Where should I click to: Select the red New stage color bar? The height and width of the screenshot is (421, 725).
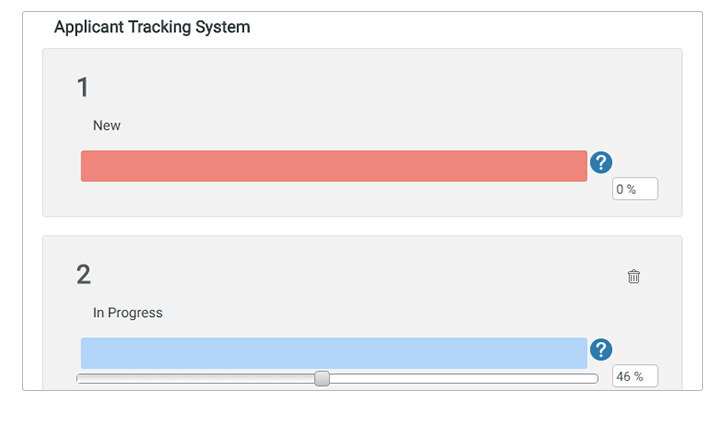click(334, 166)
